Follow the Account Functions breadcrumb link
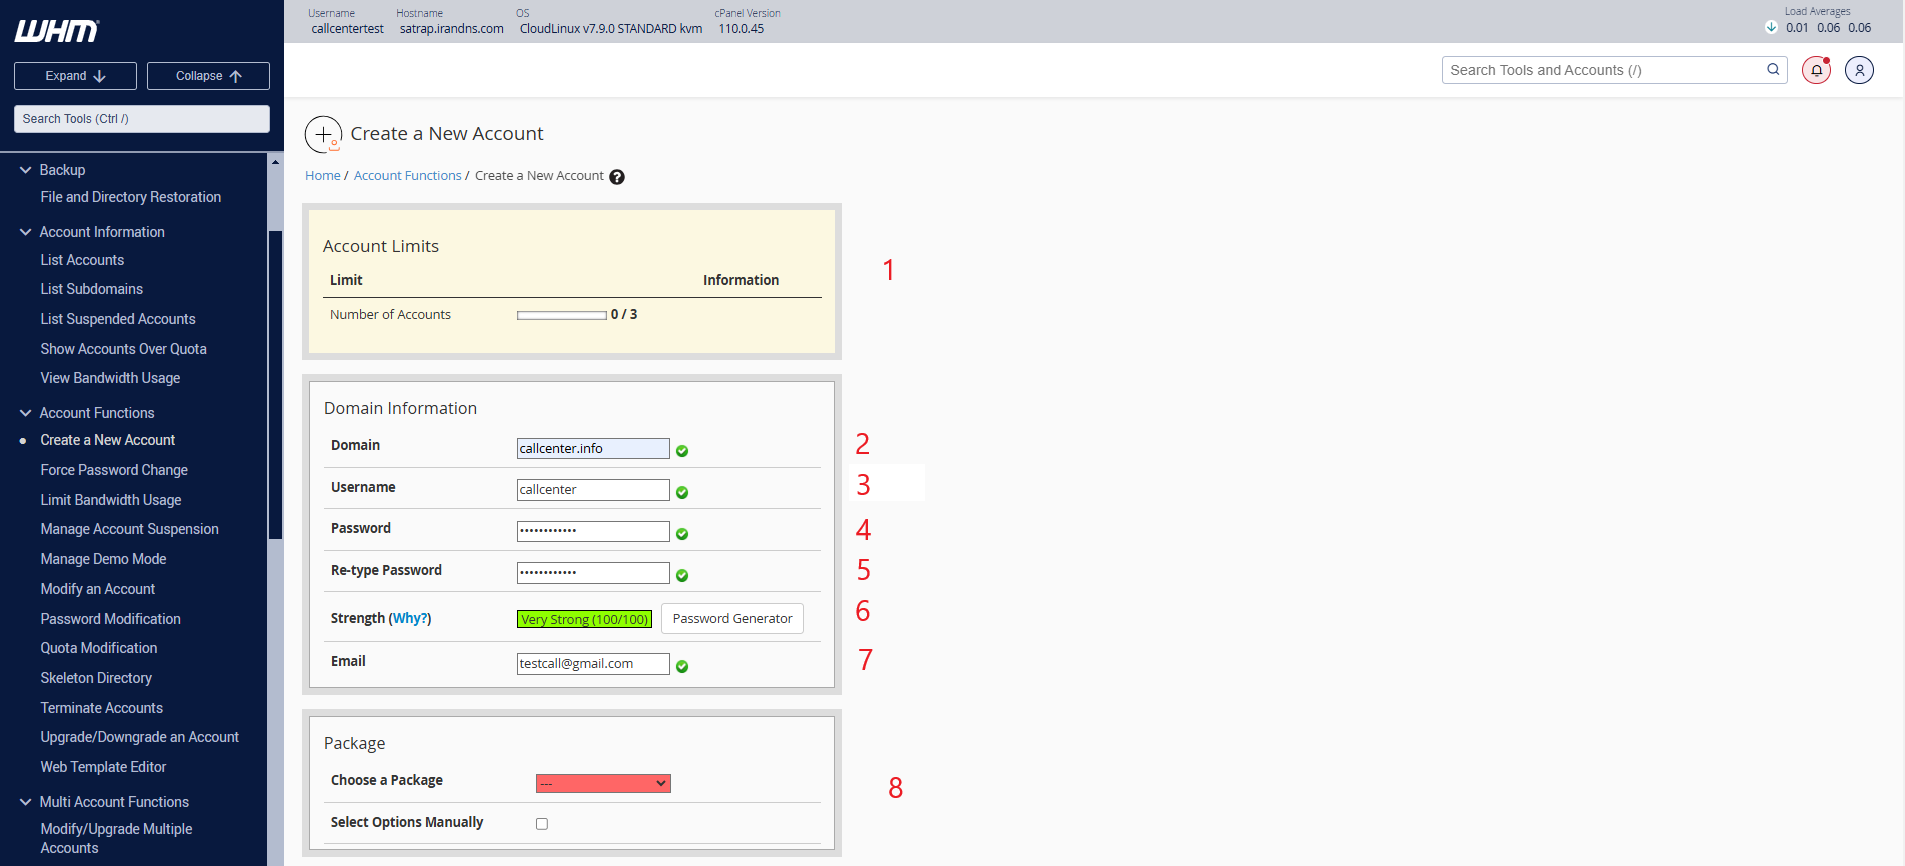 point(407,176)
